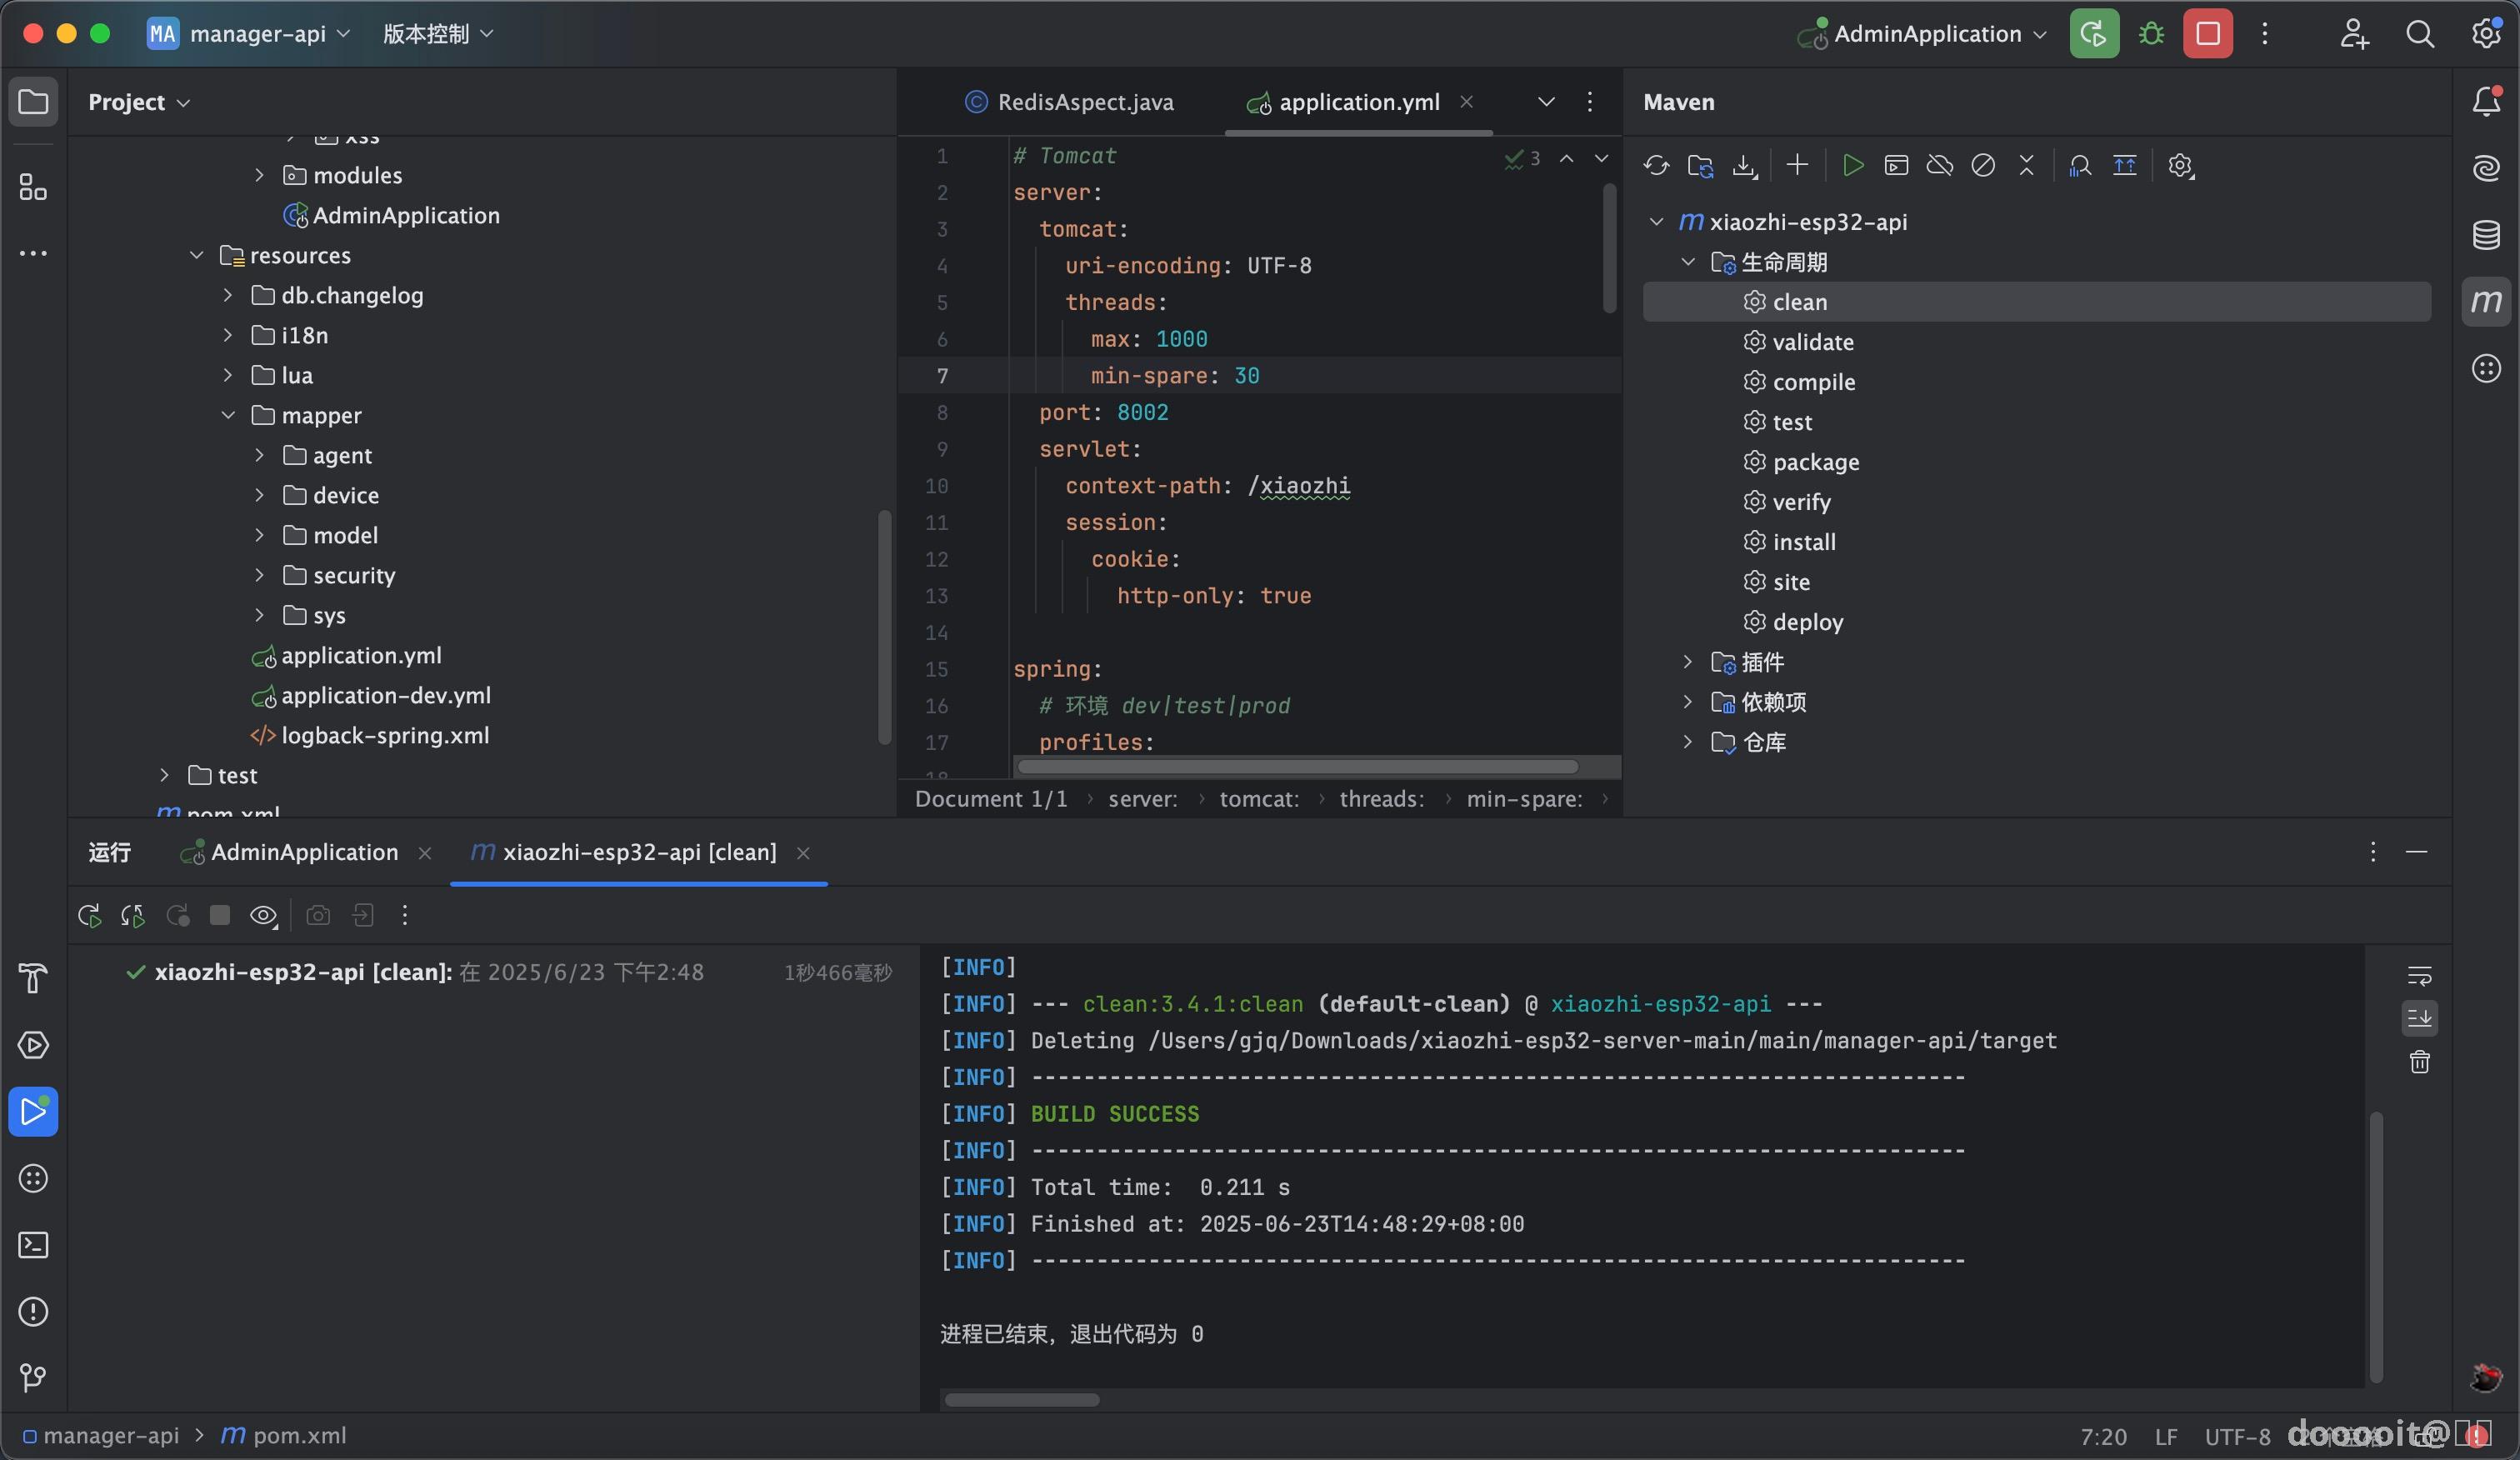Click the debug bug icon in the toolbar
Screen dimensions: 2520x1460
[x=2151, y=34]
